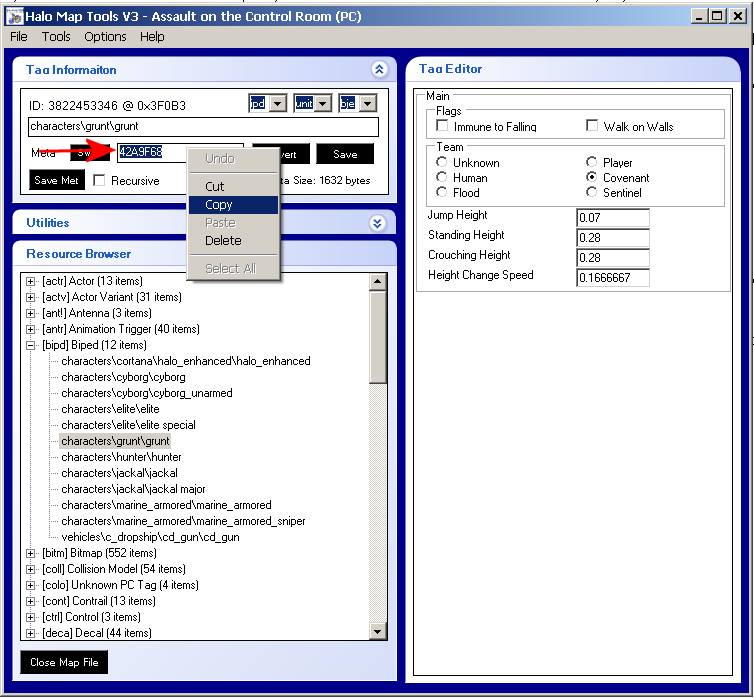Viewport: 754px width, 698px height.
Task: Select the Unknown team radio
Action: pyautogui.click(x=441, y=162)
